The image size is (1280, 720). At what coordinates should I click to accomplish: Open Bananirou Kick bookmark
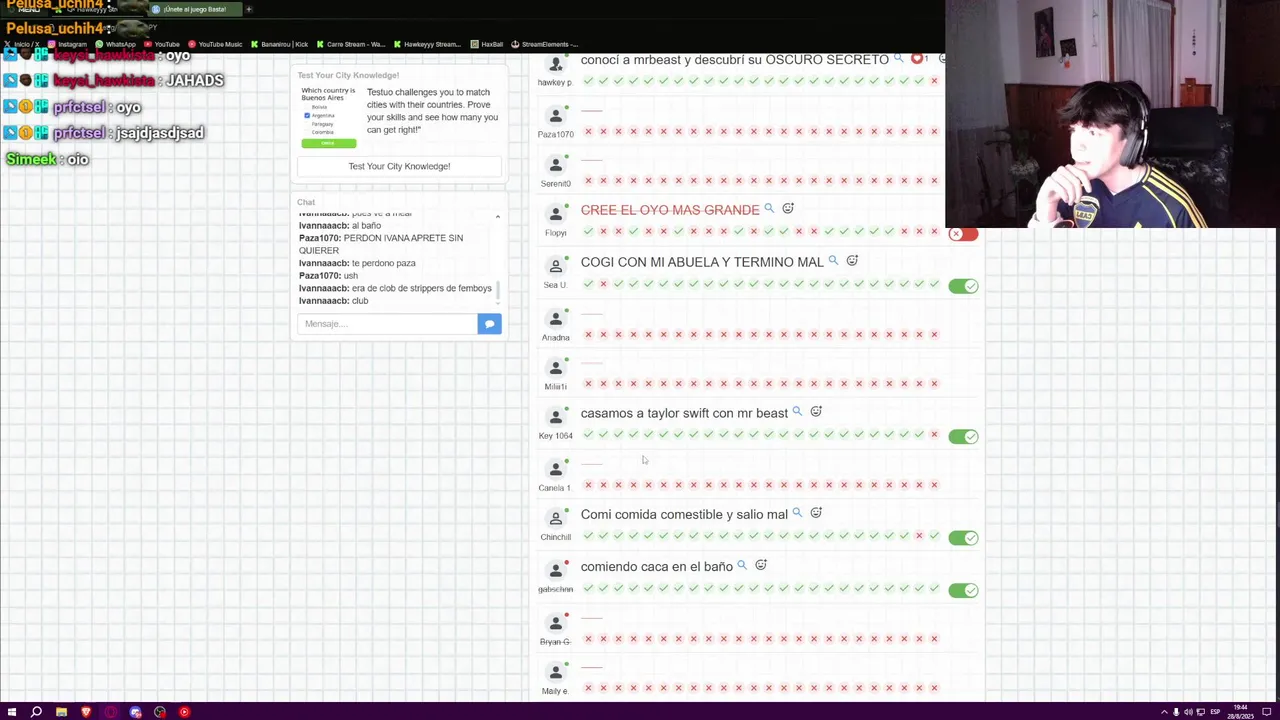pyautogui.click(x=279, y=44)
